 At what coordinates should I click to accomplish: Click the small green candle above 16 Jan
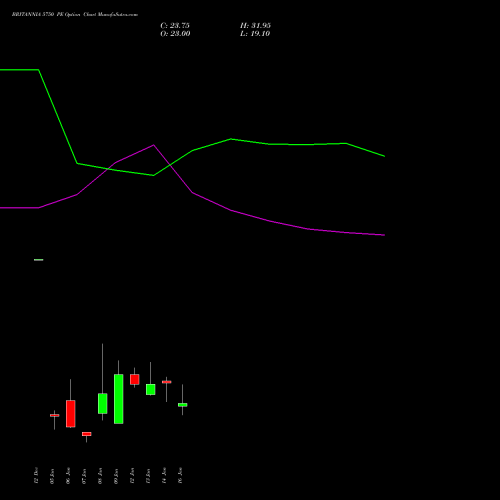[183, 405]
